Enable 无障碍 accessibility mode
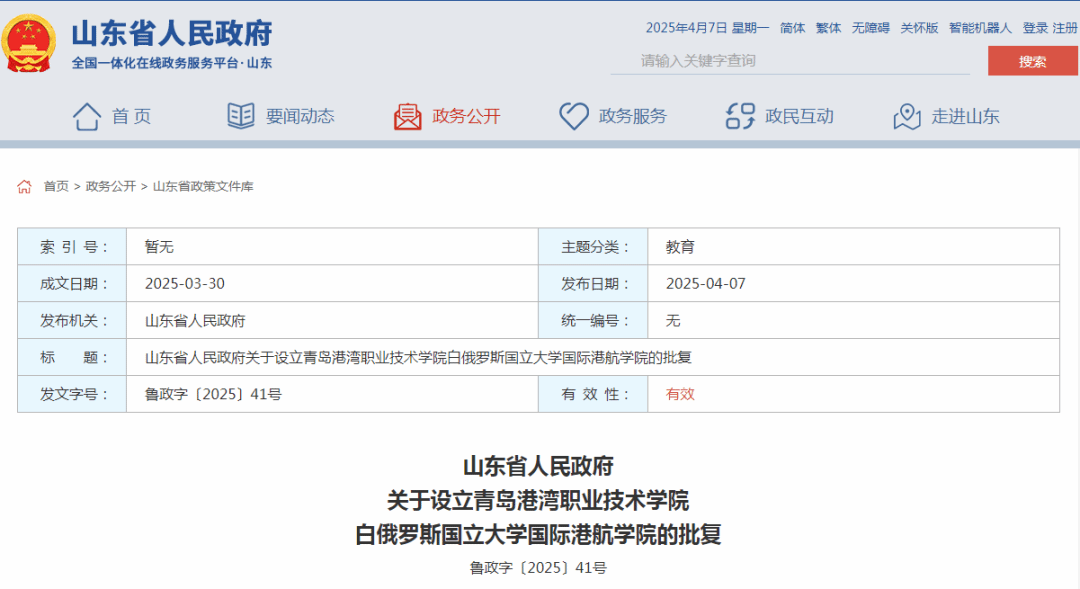Image resolution: width=1080 pixels, height=589 pixels. click(870, 28)
